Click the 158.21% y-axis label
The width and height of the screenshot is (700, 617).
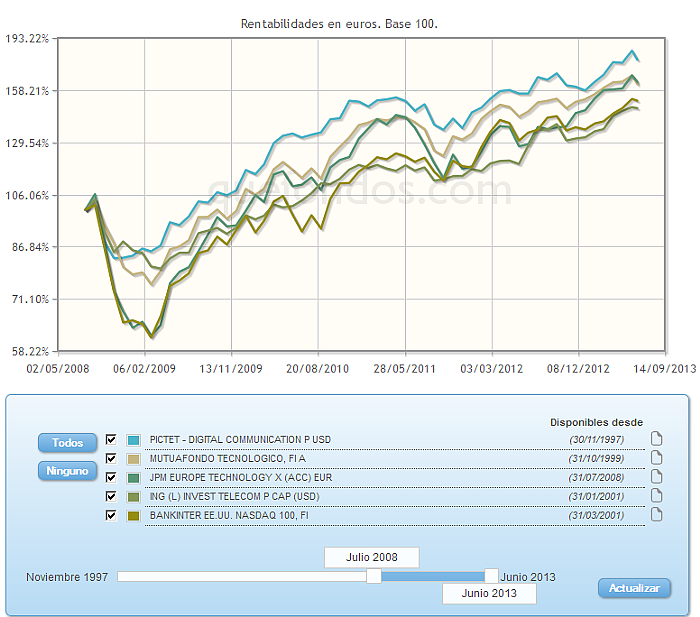(x=26, y=91)
